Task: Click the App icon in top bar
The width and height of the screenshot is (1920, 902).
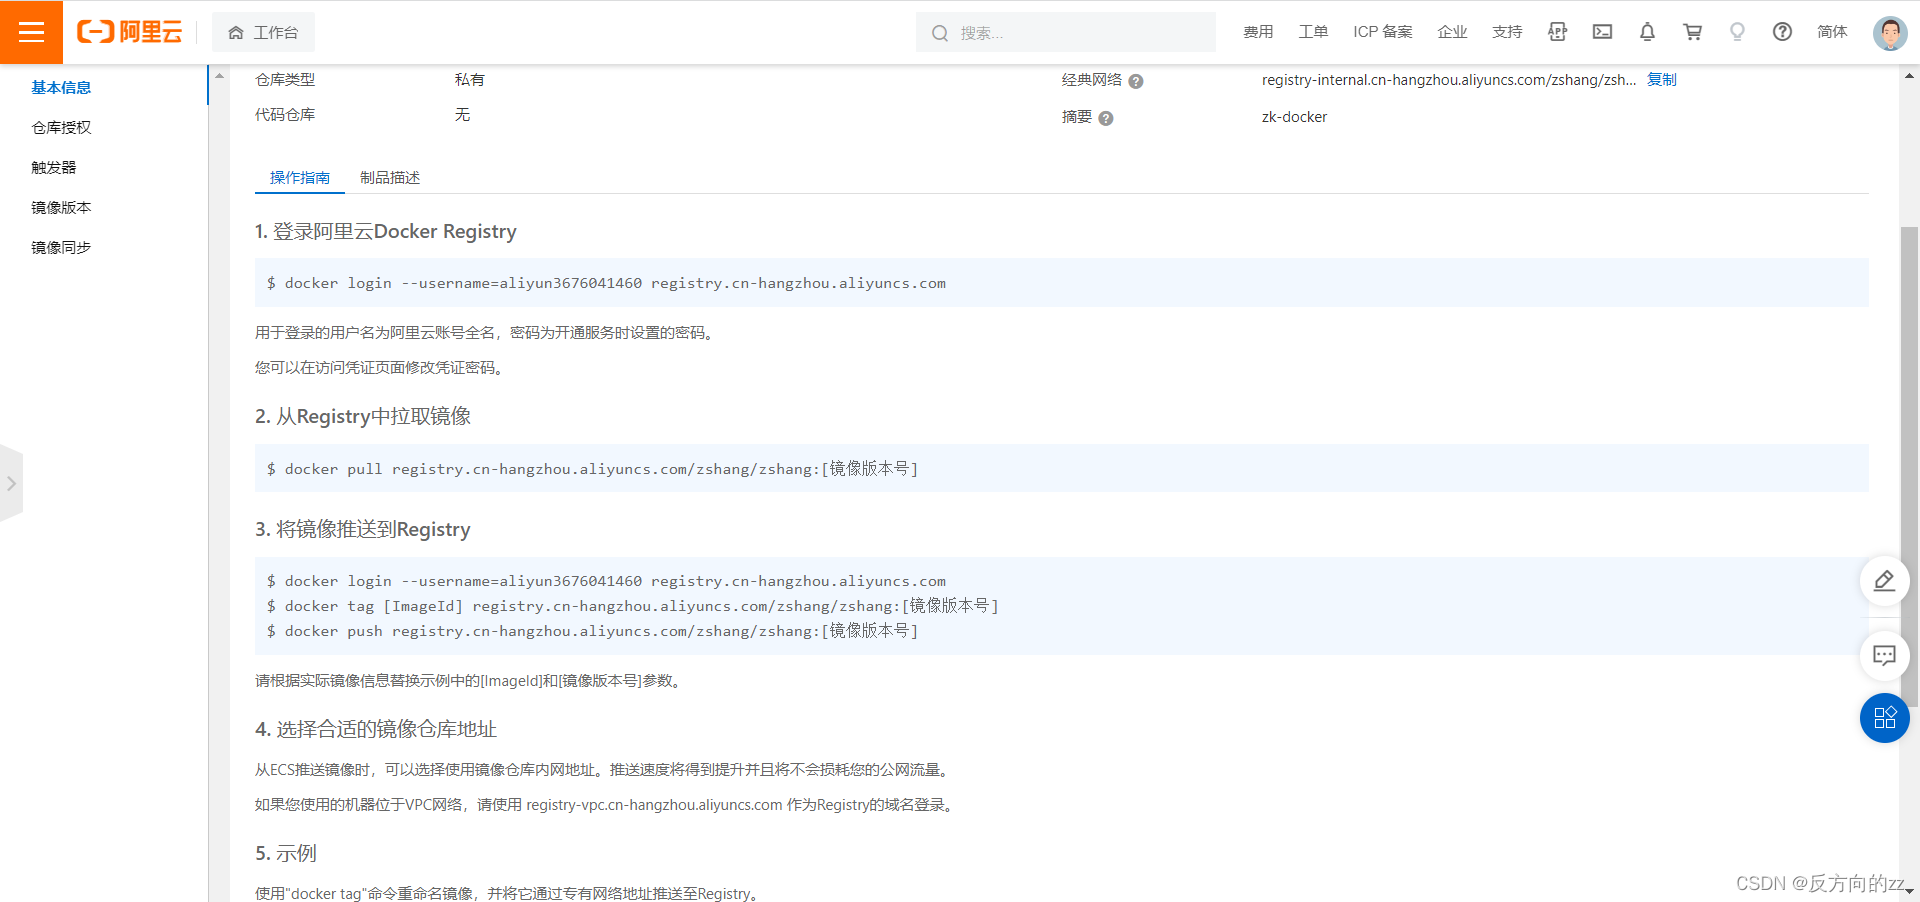Action: point(1557,32)
